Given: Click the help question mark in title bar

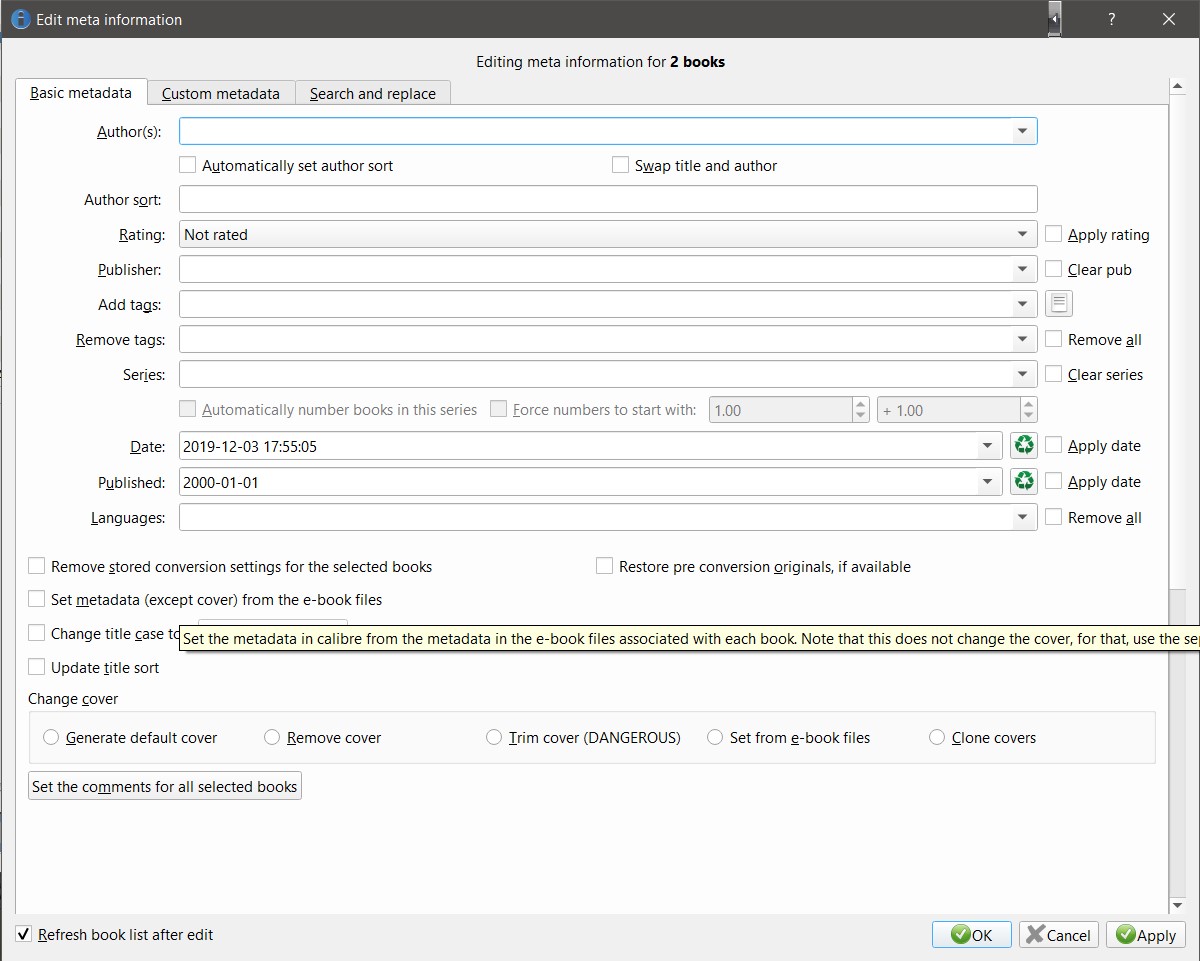Looking at the screenshot, I should tap(1111, 19).
